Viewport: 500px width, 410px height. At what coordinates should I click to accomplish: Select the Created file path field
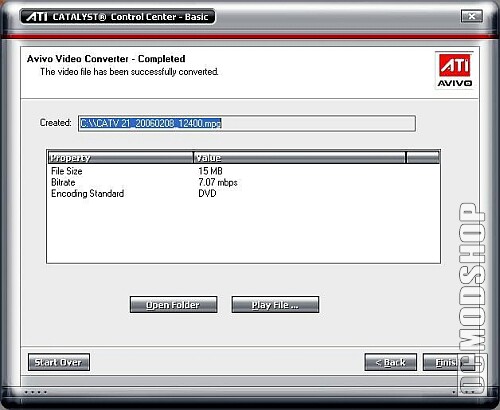(x=247, y=124)
